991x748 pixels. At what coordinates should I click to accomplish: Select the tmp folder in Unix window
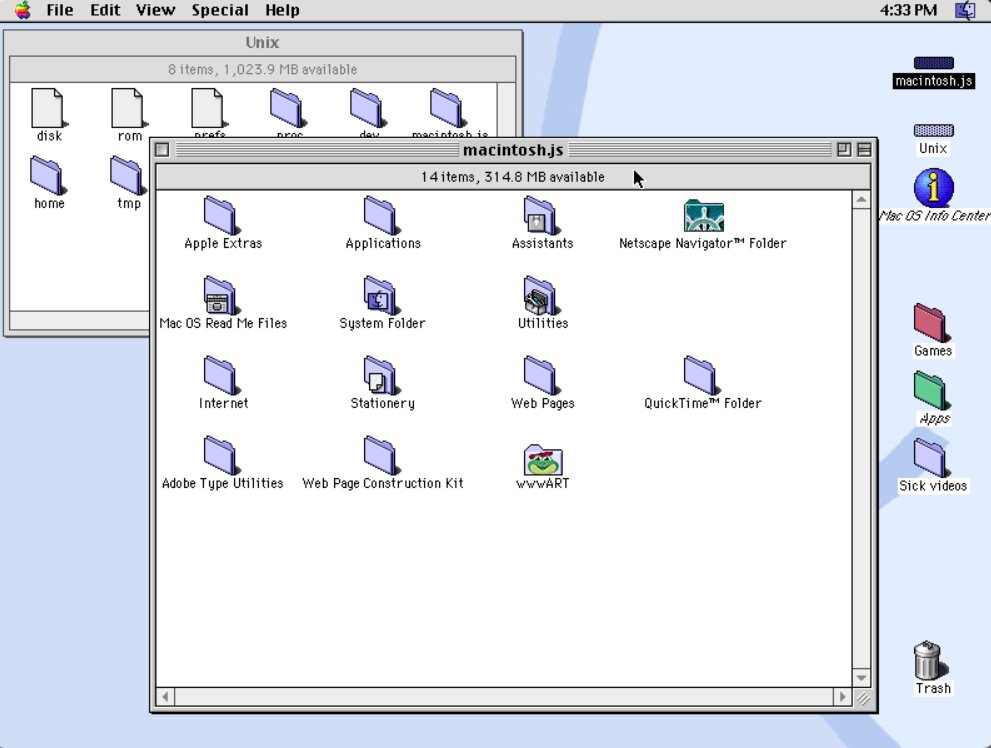click(127, 176)
